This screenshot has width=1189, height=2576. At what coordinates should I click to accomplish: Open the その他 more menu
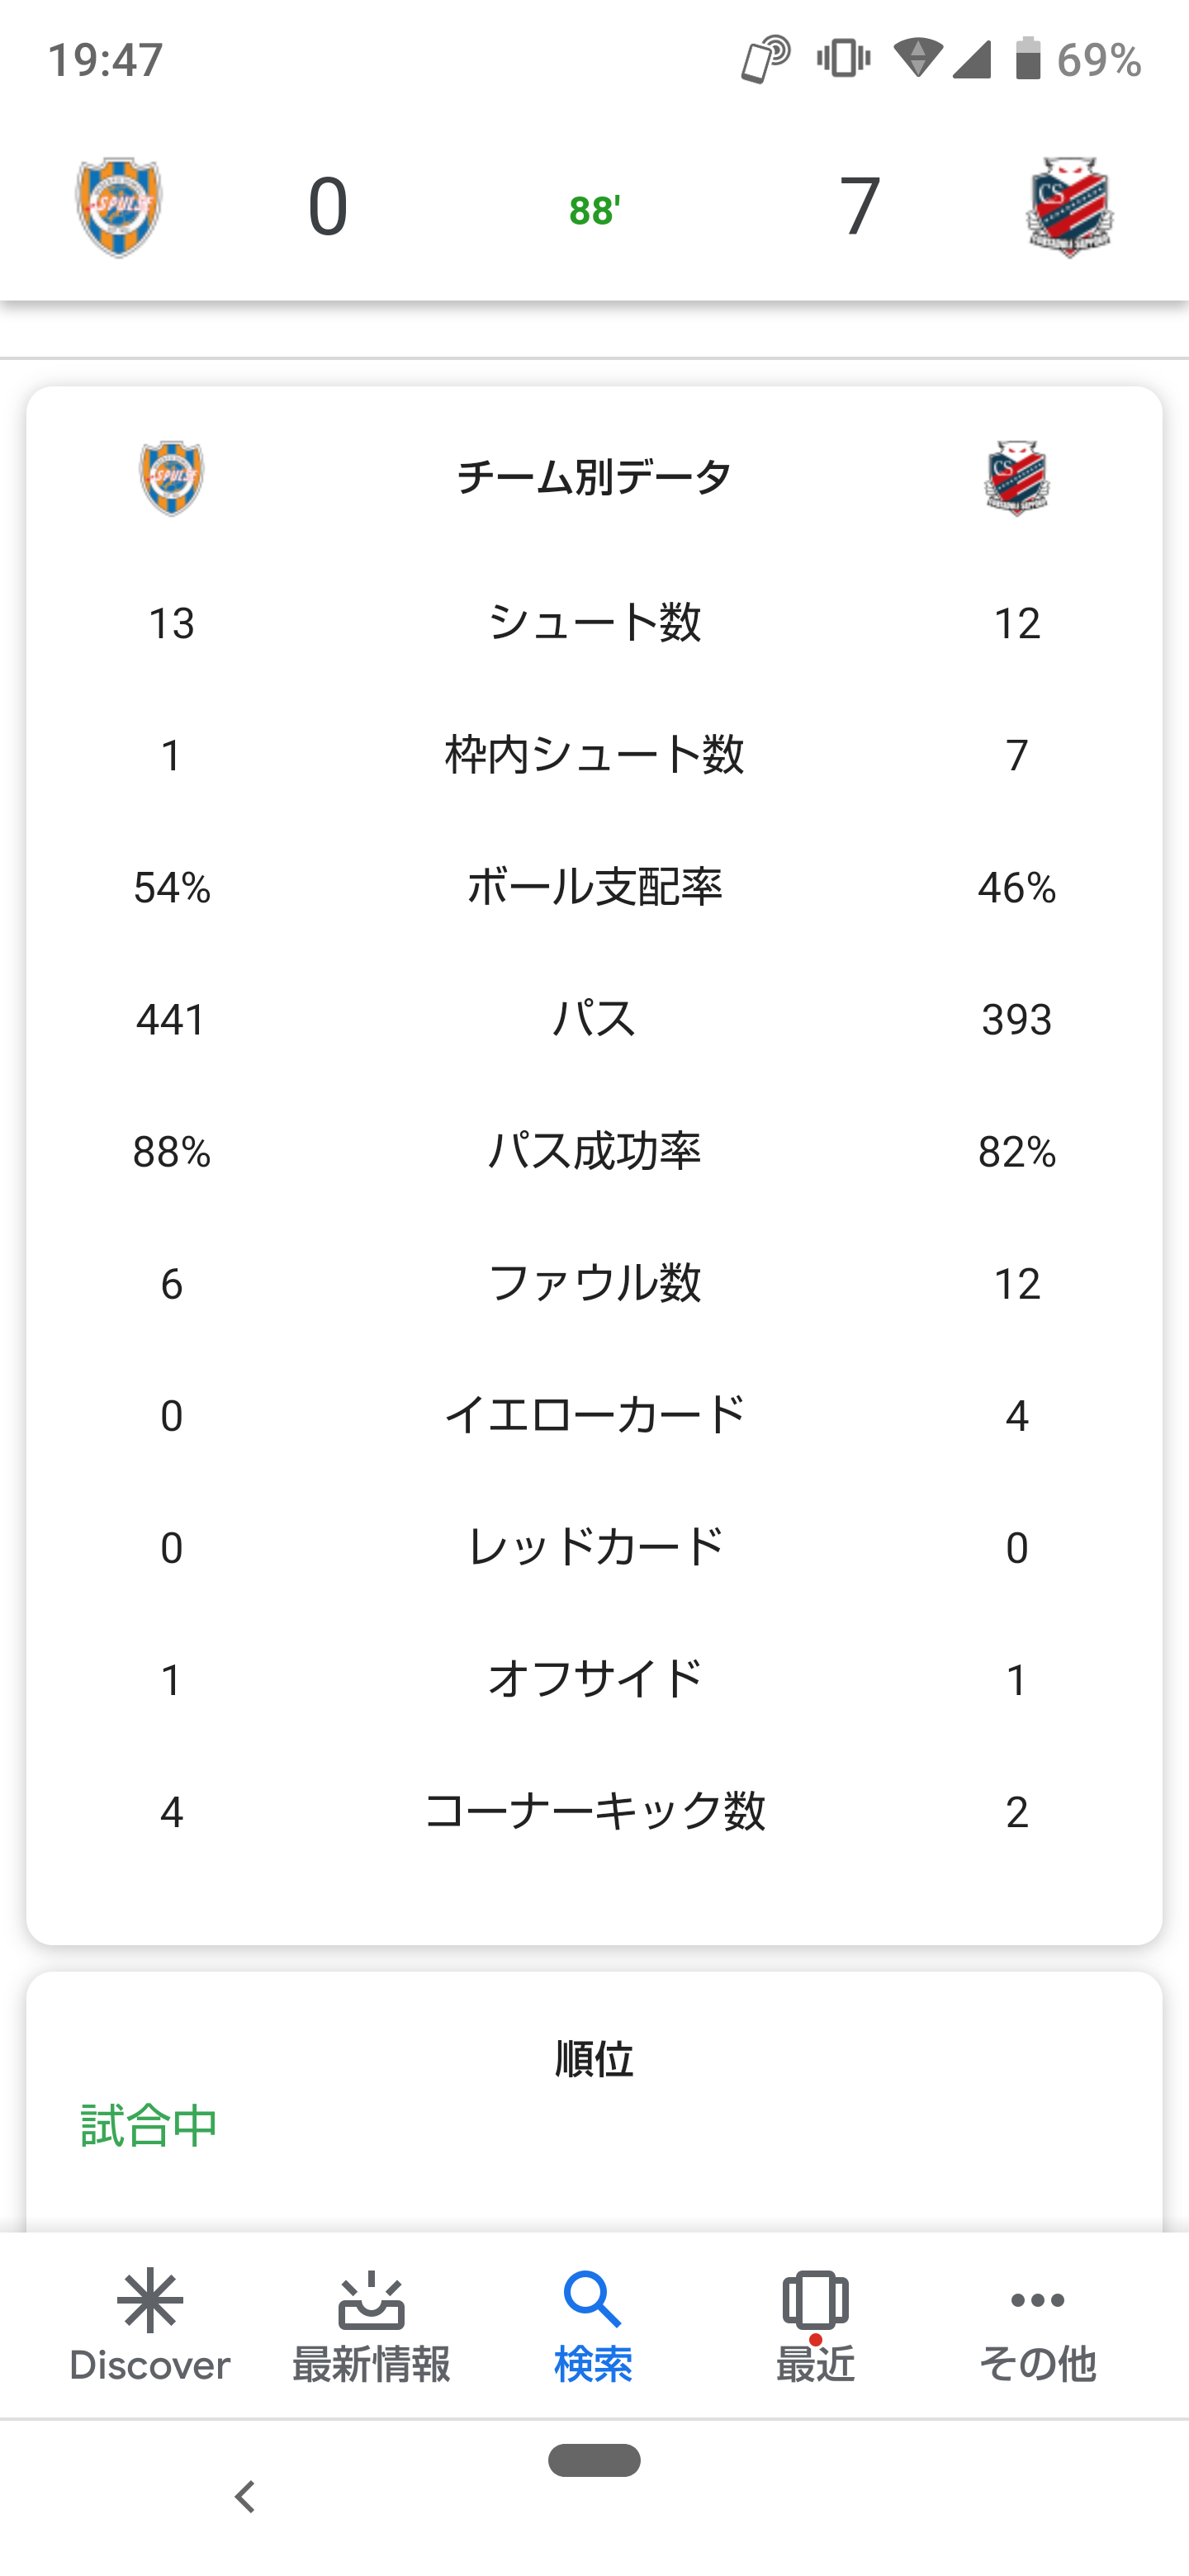(x=1037, y=2326)
